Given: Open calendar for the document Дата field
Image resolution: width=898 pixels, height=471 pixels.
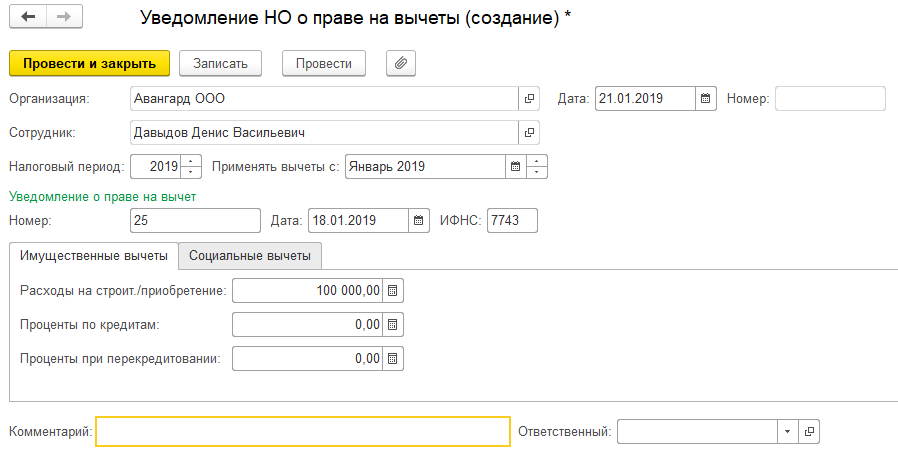Looking at the screenshot, I should click(706, 99).
